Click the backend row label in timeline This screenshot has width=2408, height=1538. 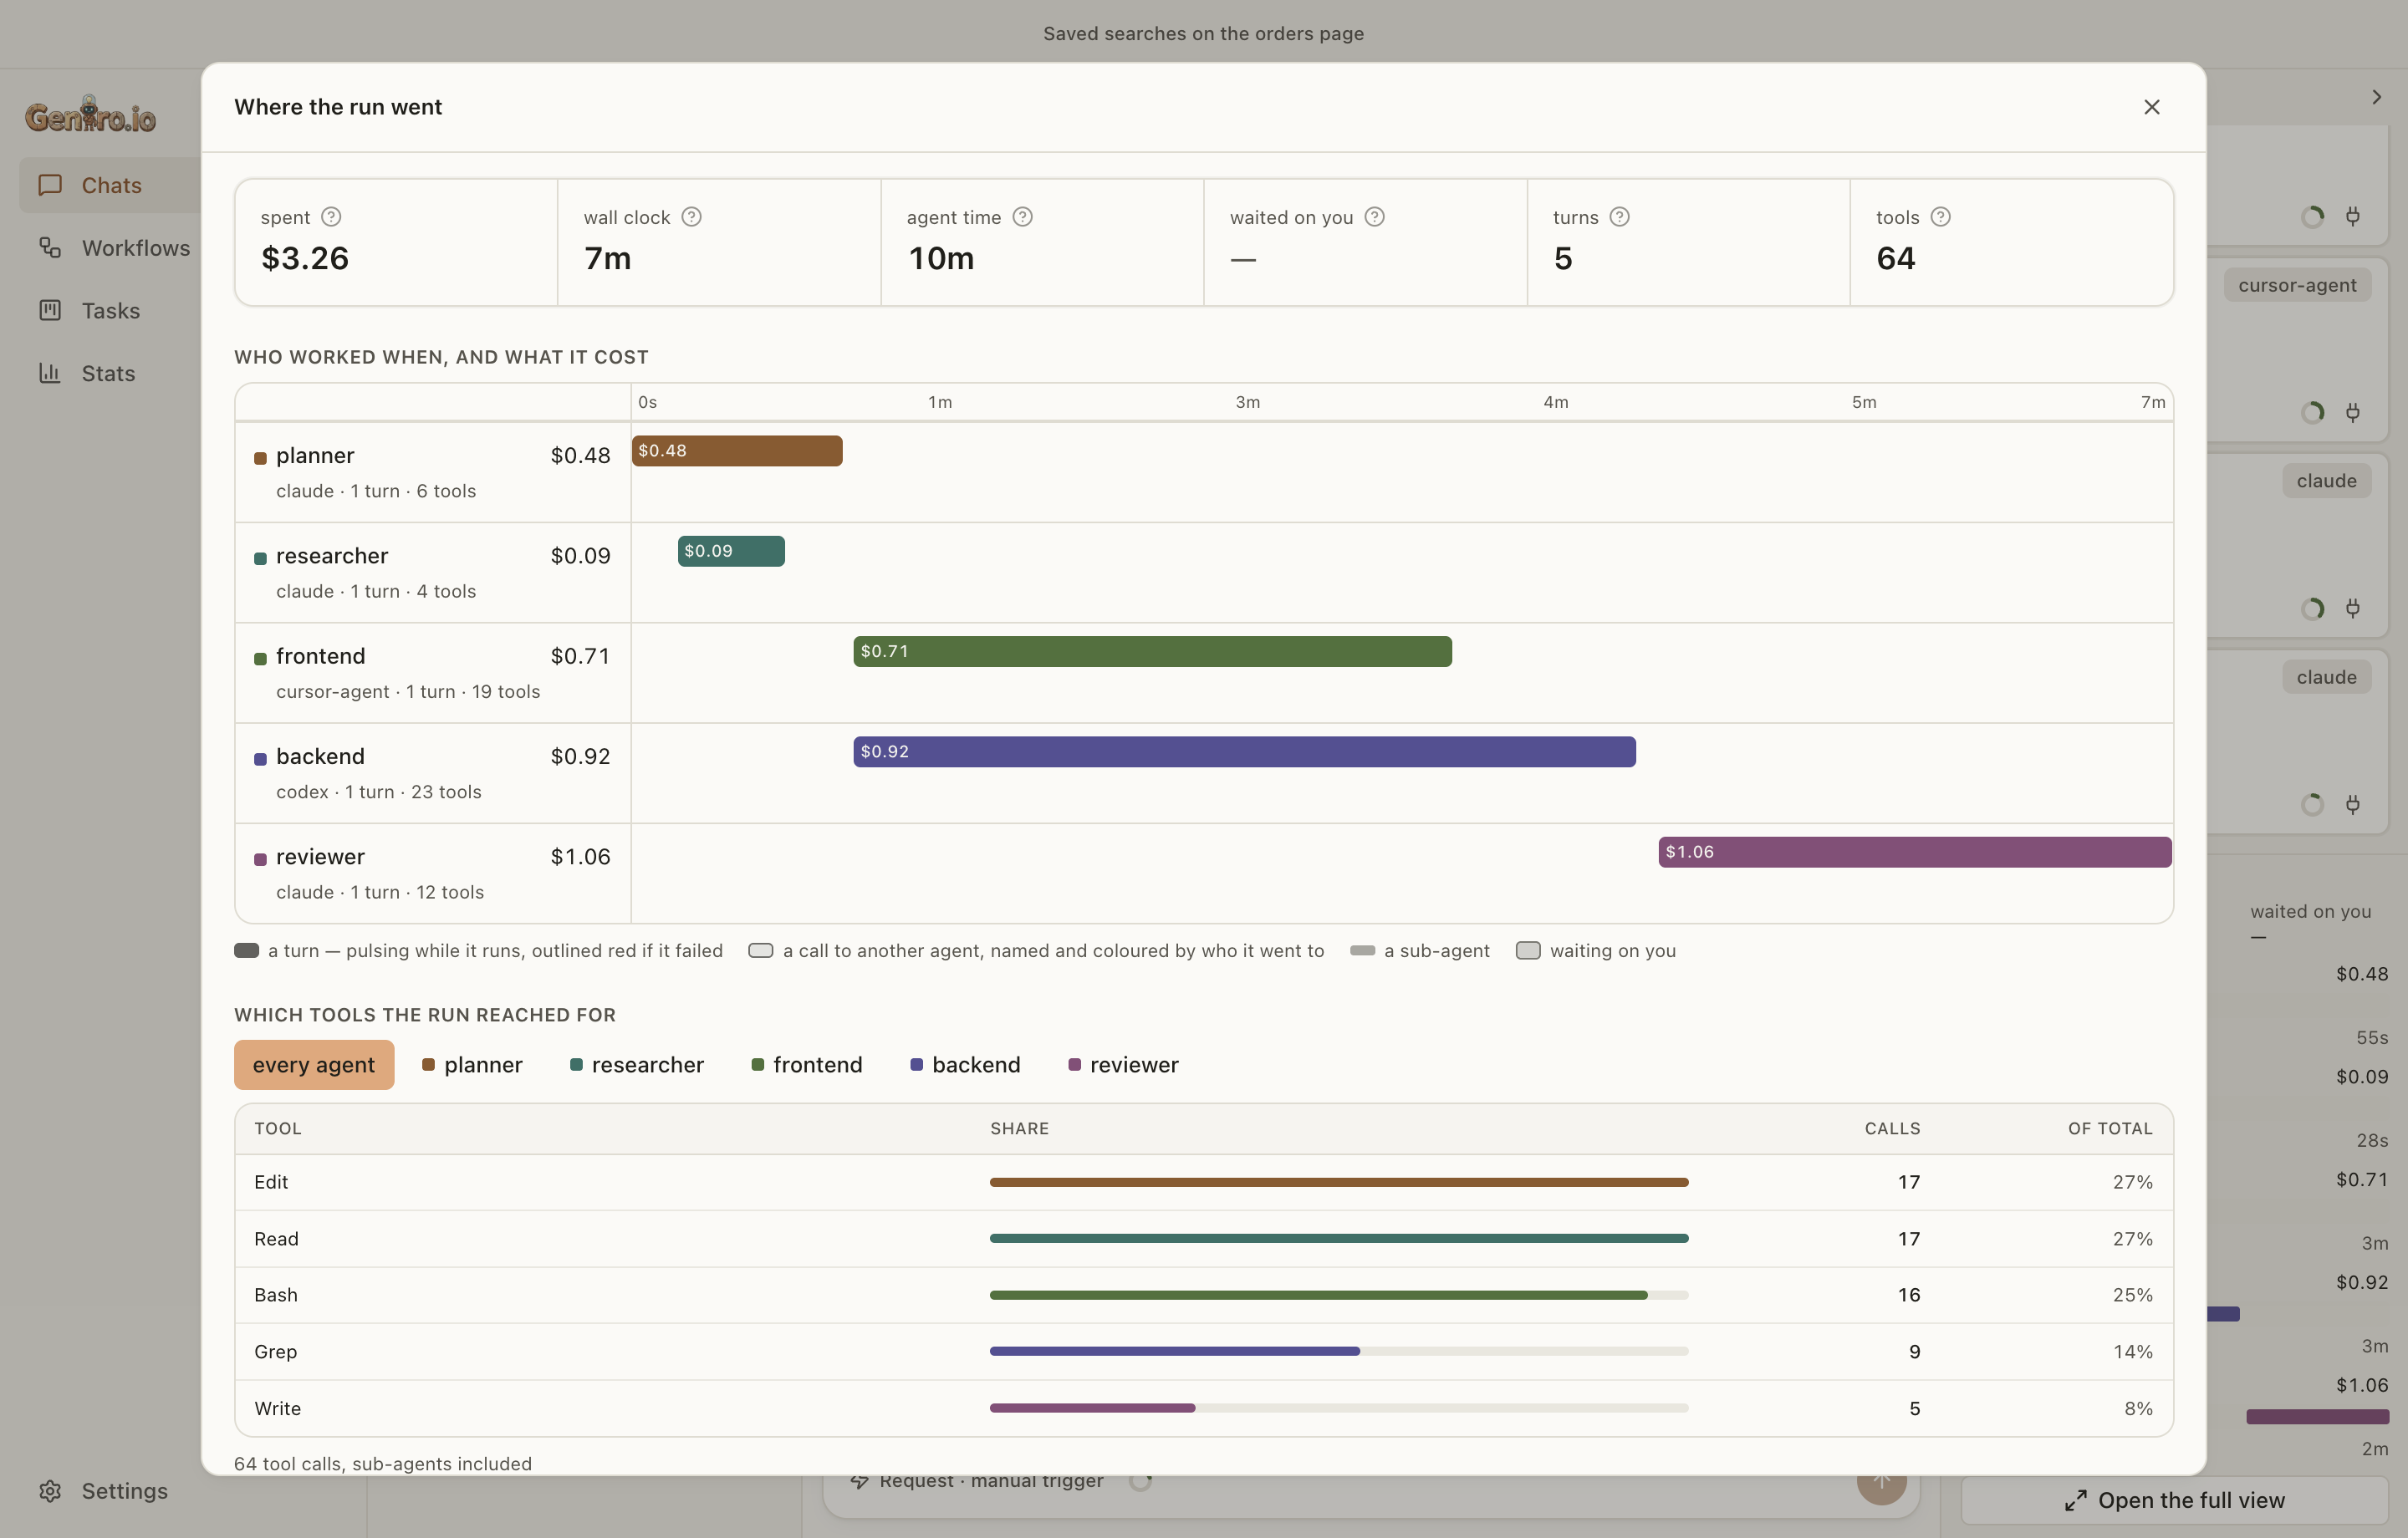(320, 756)
